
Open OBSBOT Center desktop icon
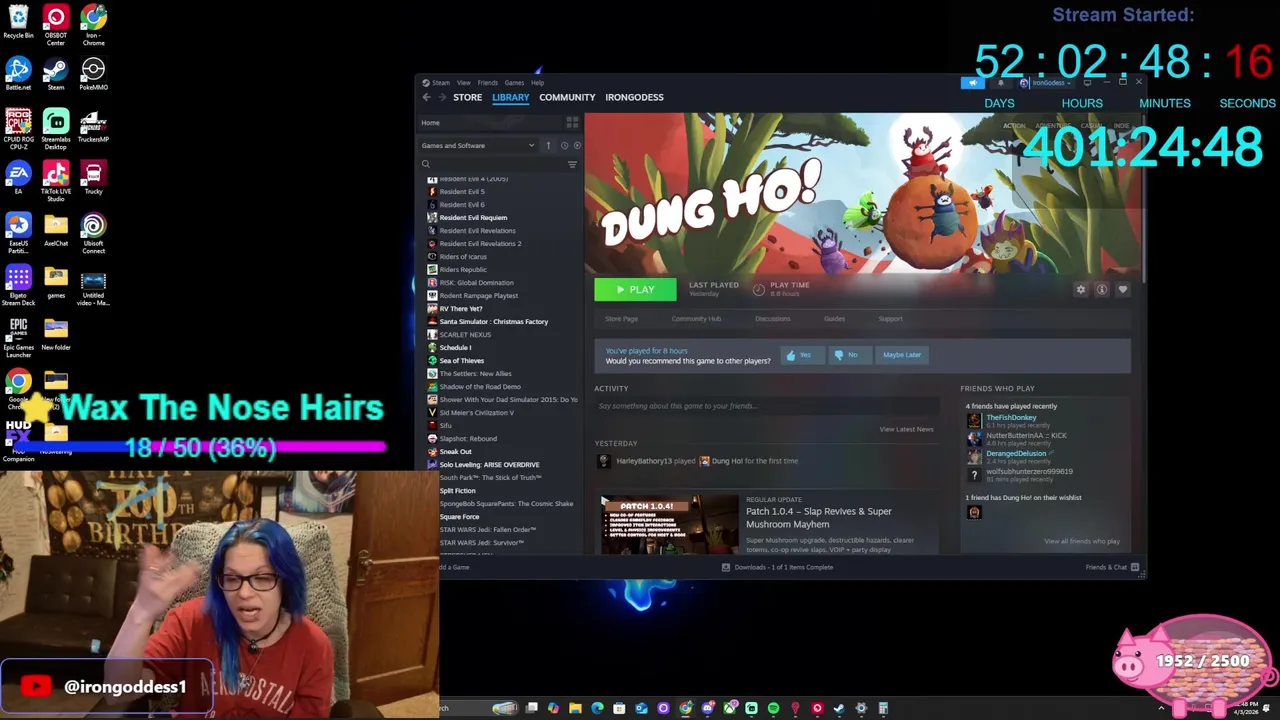pyautogui.click(x=56, y=25)
